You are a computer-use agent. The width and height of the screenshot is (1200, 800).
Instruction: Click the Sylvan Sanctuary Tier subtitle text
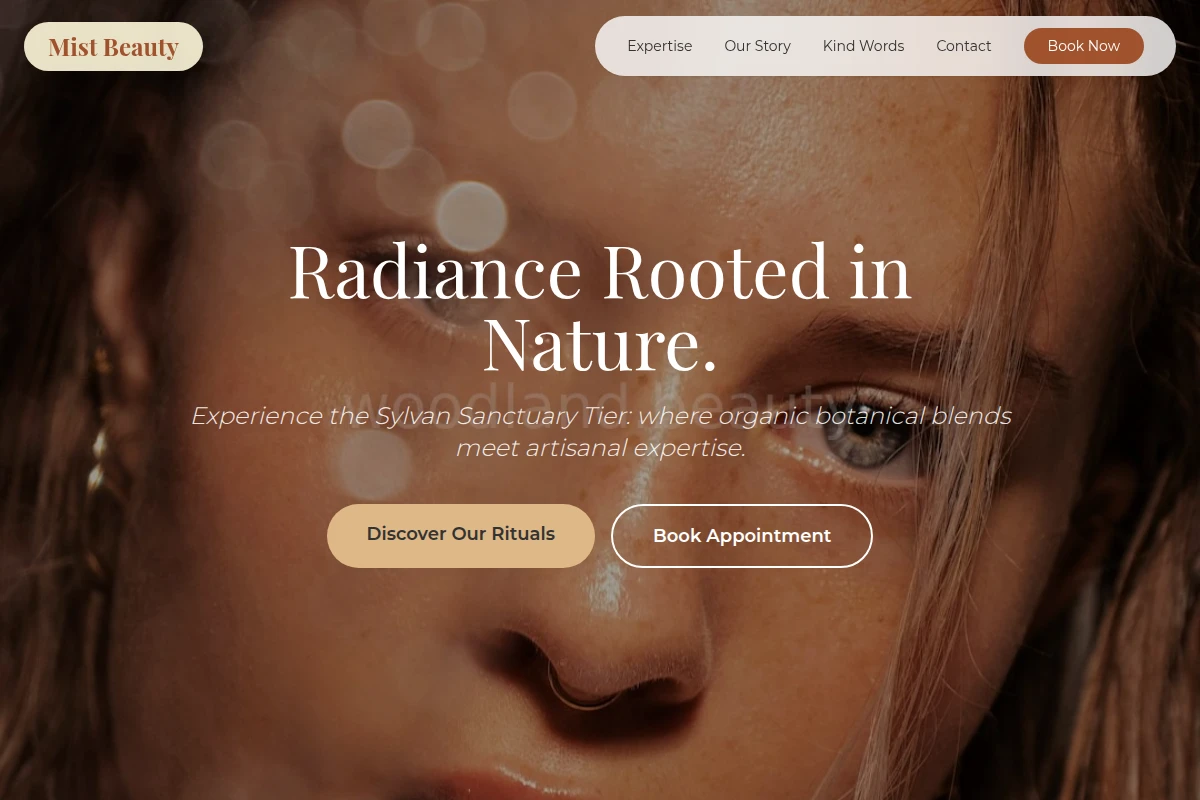tap(600, 431)
